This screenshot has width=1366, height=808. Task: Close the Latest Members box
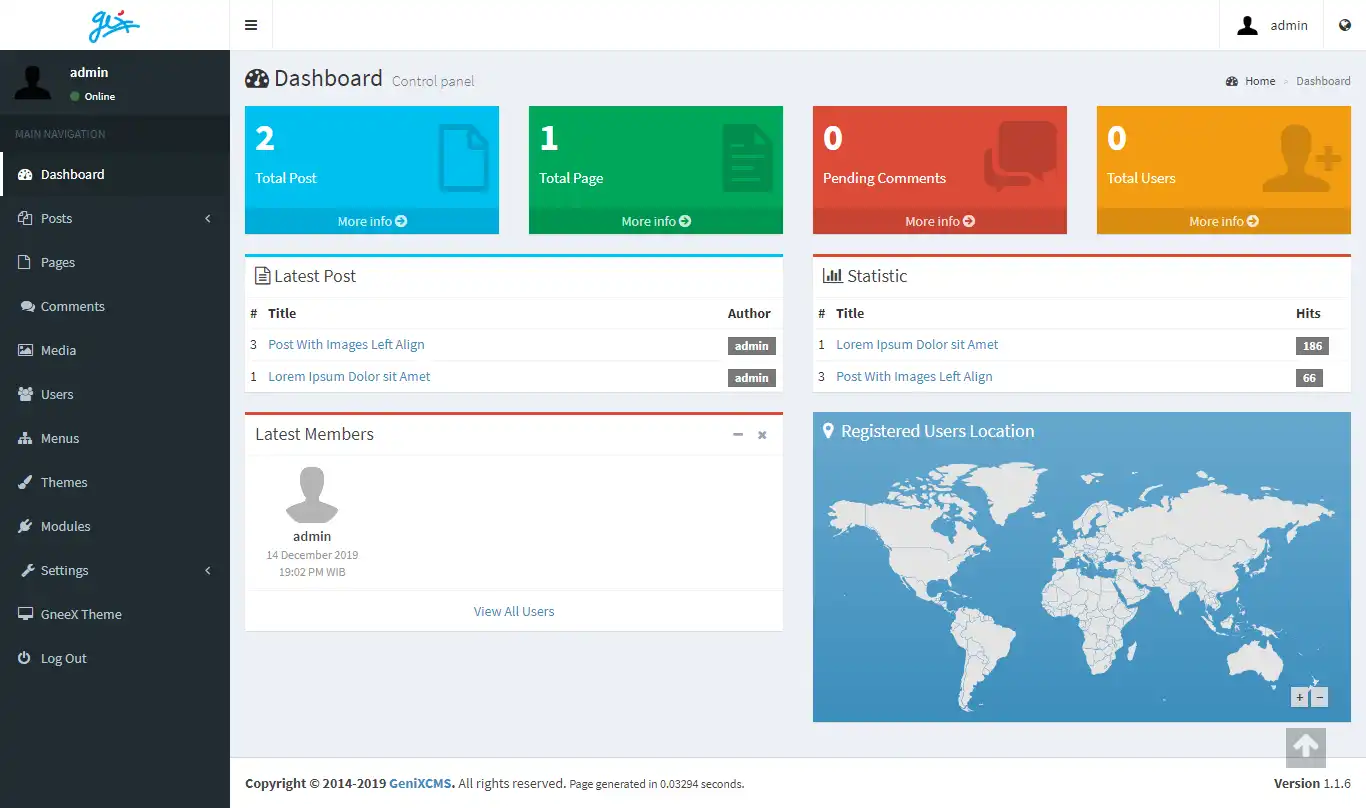coord(762,434)
